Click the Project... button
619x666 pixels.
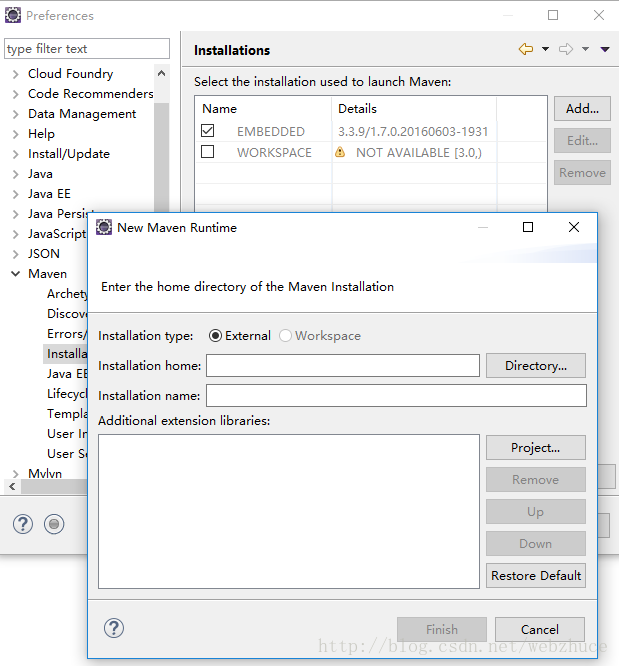536,448
